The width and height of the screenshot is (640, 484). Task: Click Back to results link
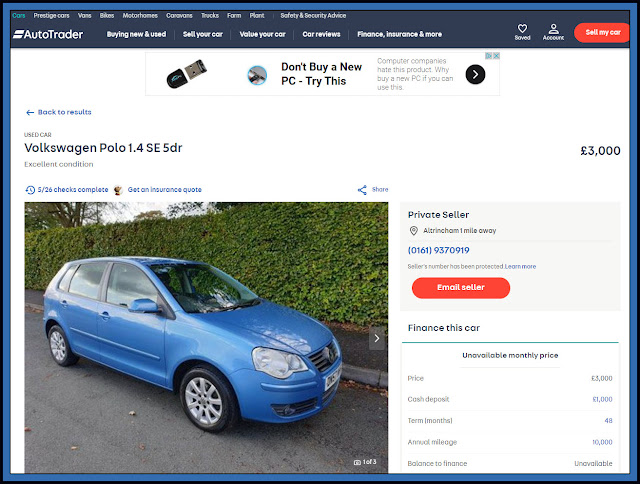[x=64, y=112]
